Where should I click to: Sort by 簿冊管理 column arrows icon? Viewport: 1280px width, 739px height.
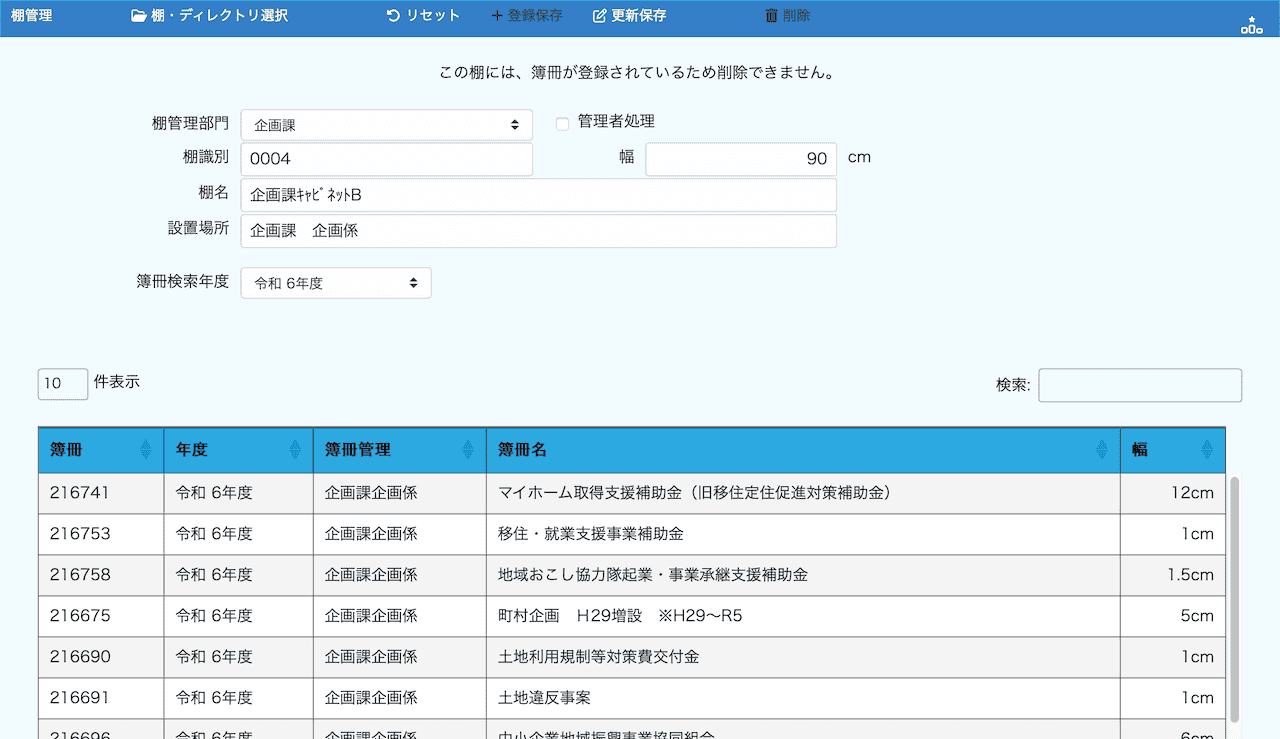pyautogui.click(x=468, y=450)
